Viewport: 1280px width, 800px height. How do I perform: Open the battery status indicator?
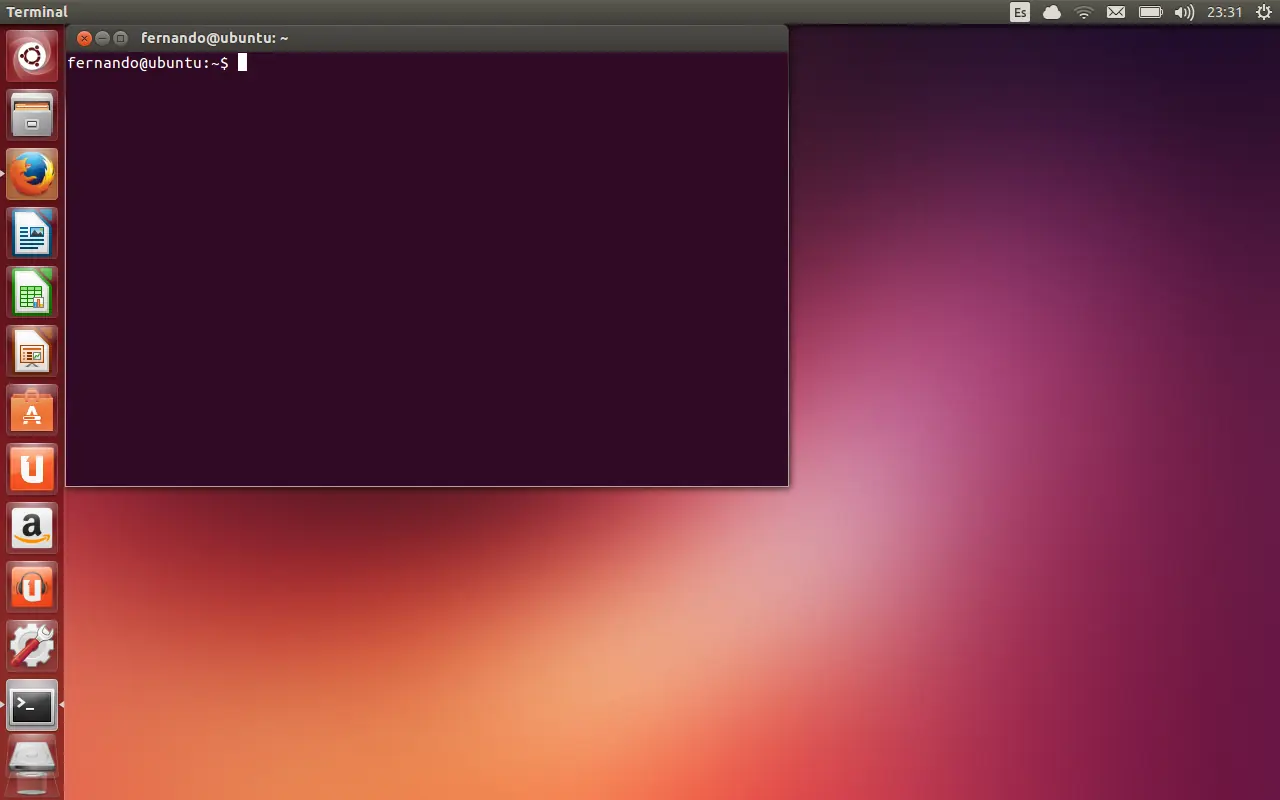pyautogui.click(x=1151, y=12)
